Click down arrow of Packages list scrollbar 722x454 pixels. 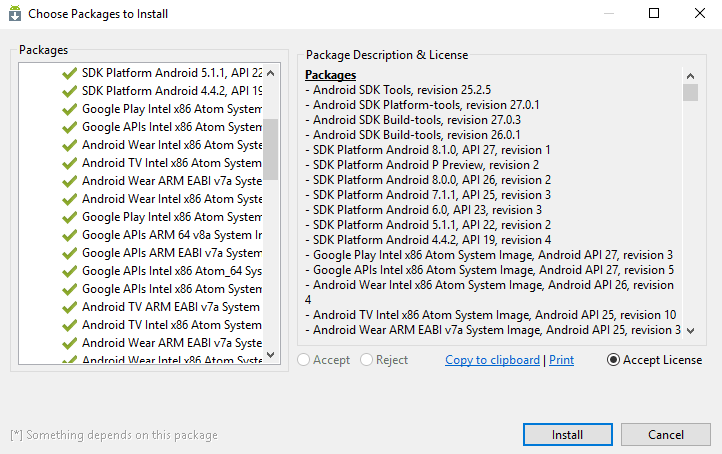coord(271,355)
